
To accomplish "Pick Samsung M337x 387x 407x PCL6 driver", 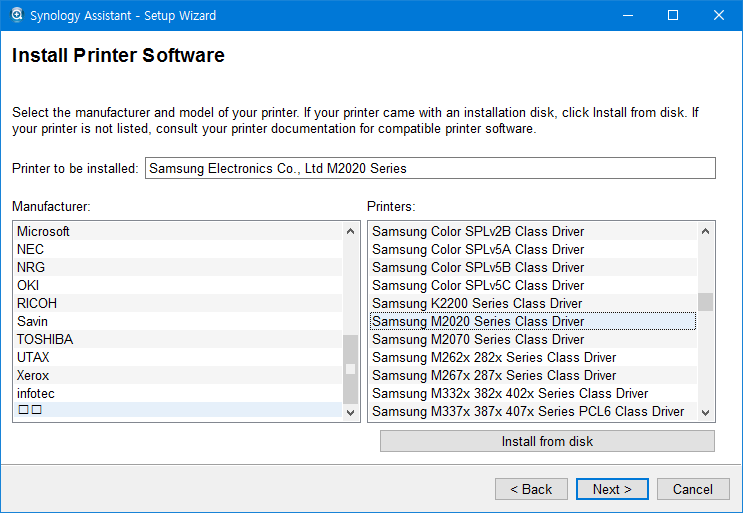I will 528,411.
